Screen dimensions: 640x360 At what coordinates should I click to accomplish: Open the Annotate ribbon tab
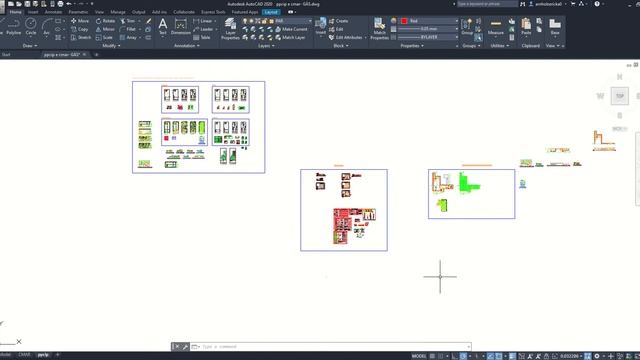tap(53, 12)
